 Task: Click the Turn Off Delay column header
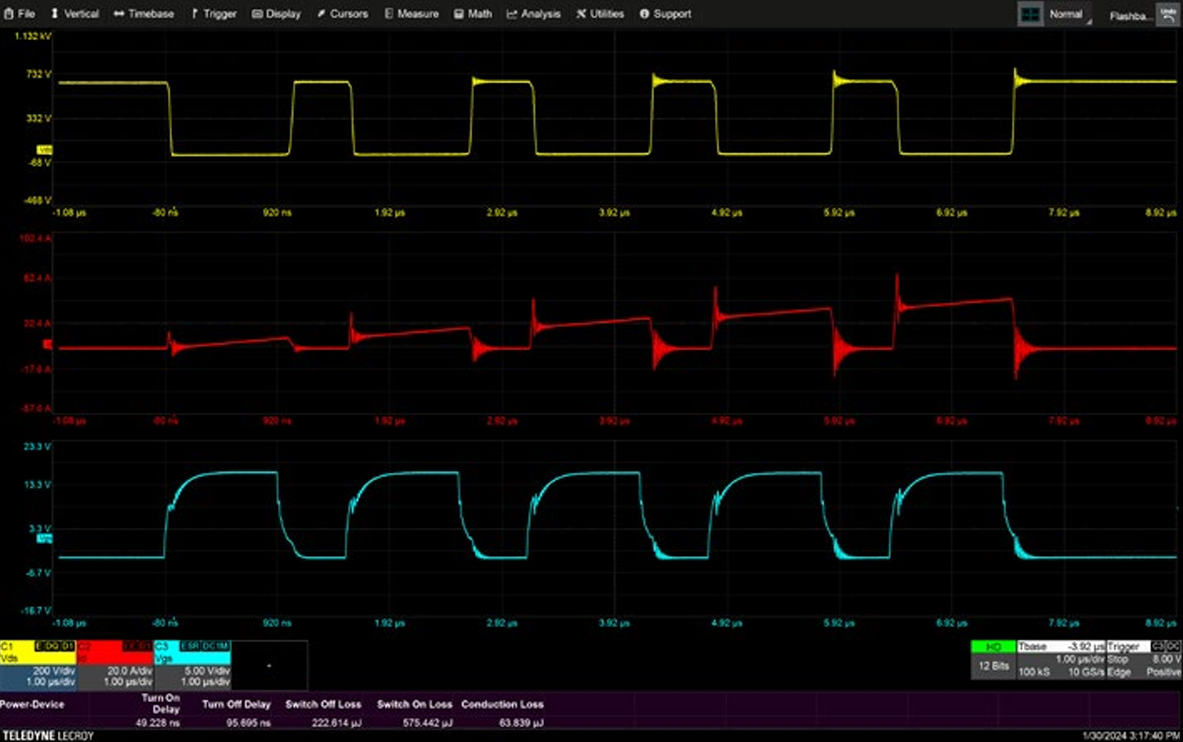236,704
